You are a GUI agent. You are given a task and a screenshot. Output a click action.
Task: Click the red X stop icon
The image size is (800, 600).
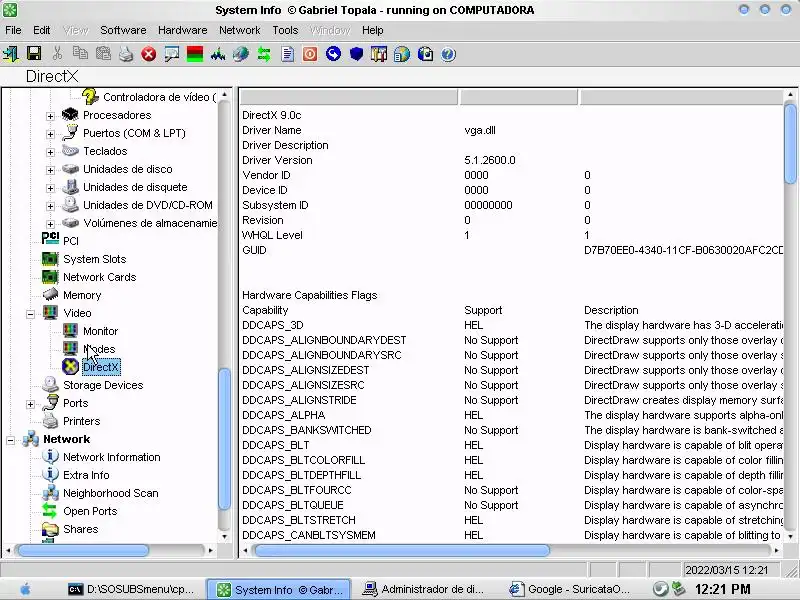[149, 54]
